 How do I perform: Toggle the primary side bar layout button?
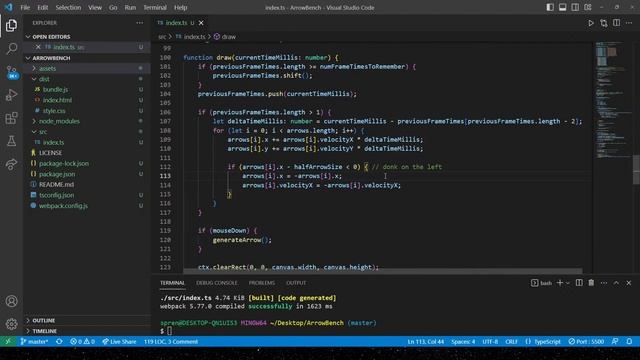click(x=550, y=7)
